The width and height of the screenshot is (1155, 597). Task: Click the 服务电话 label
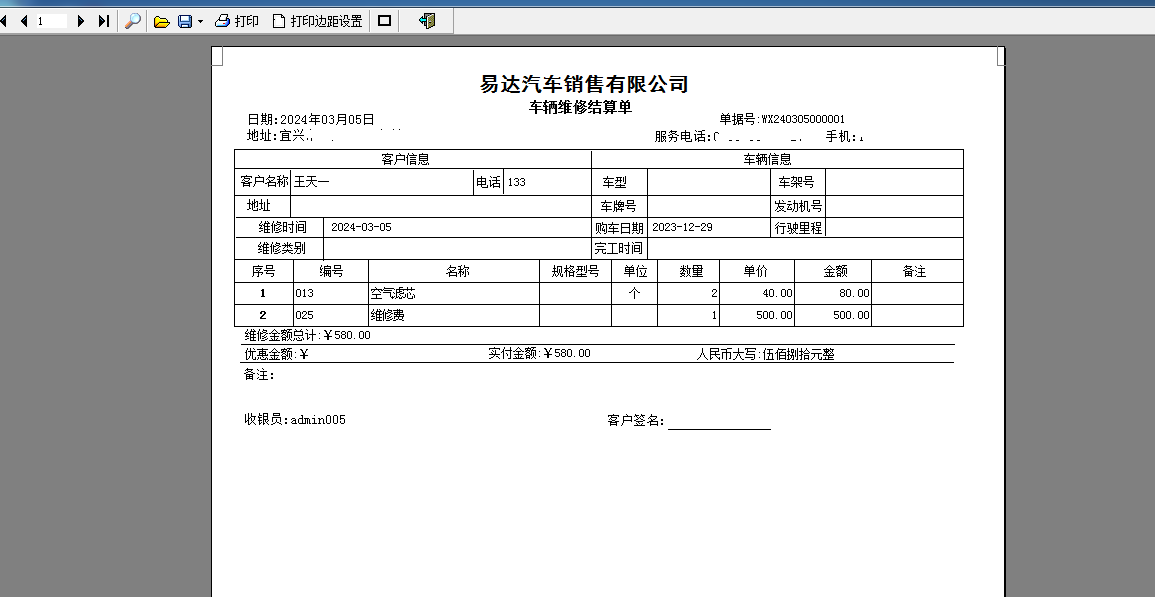coord(682,136)
